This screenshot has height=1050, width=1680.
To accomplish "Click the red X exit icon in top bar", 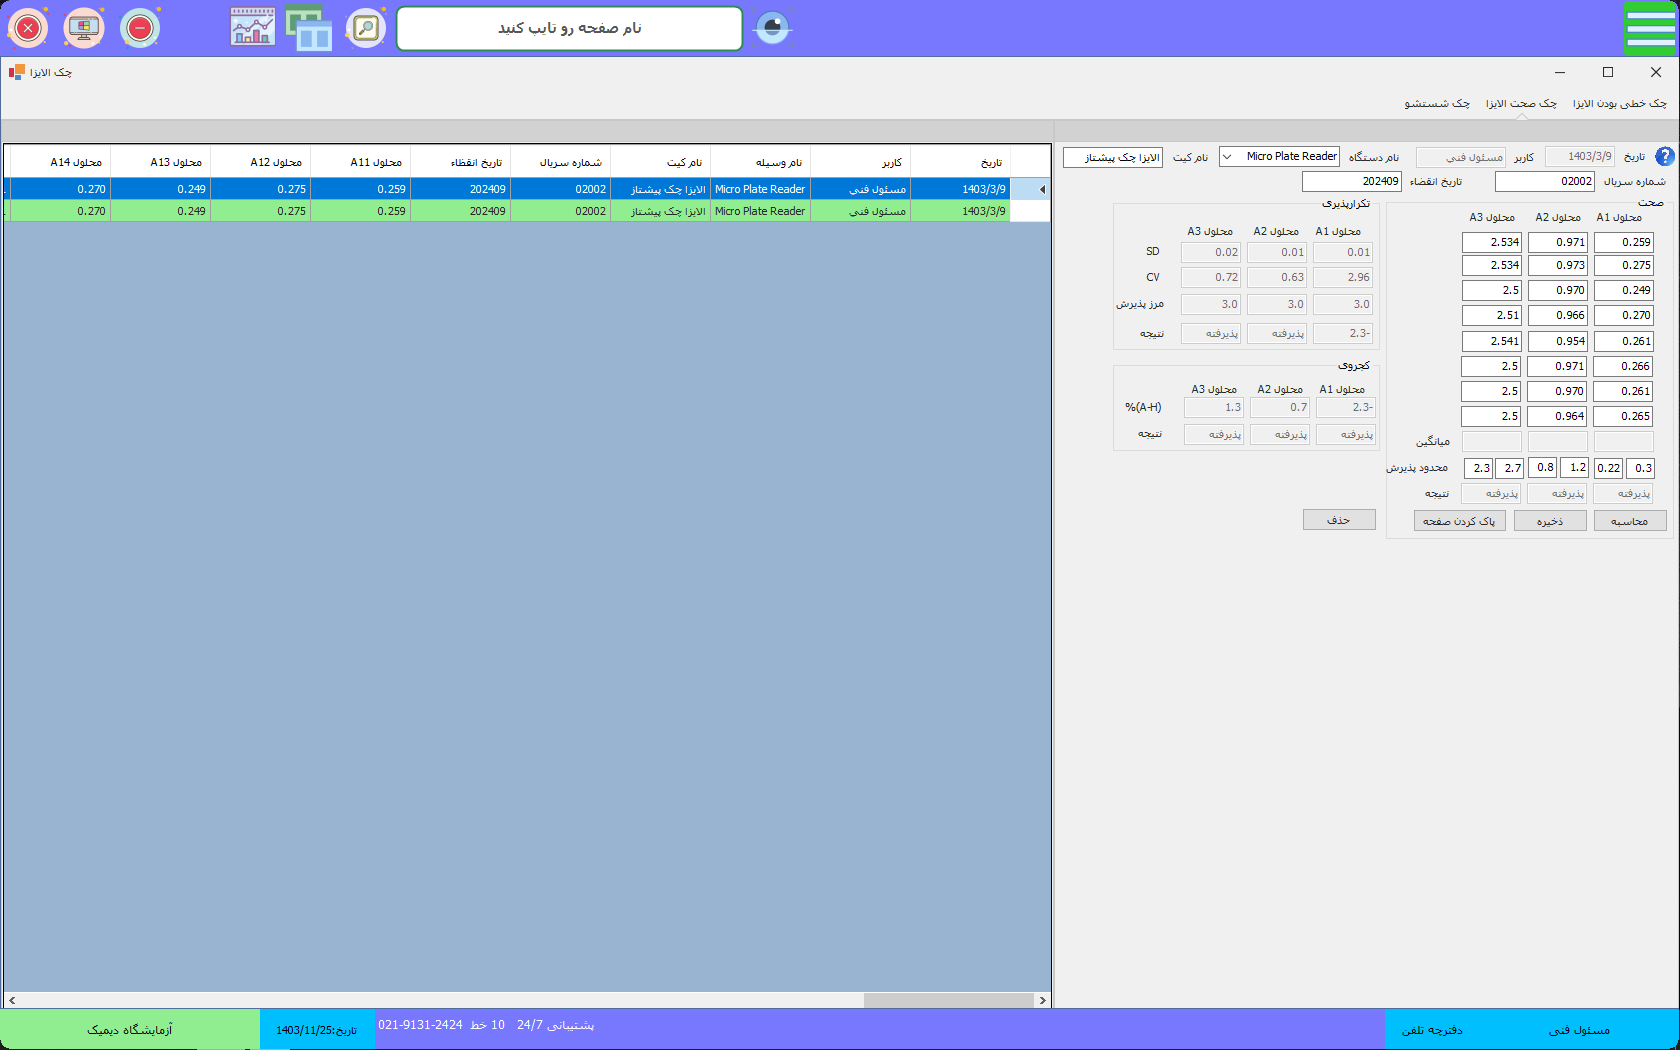I will point(28,28).
